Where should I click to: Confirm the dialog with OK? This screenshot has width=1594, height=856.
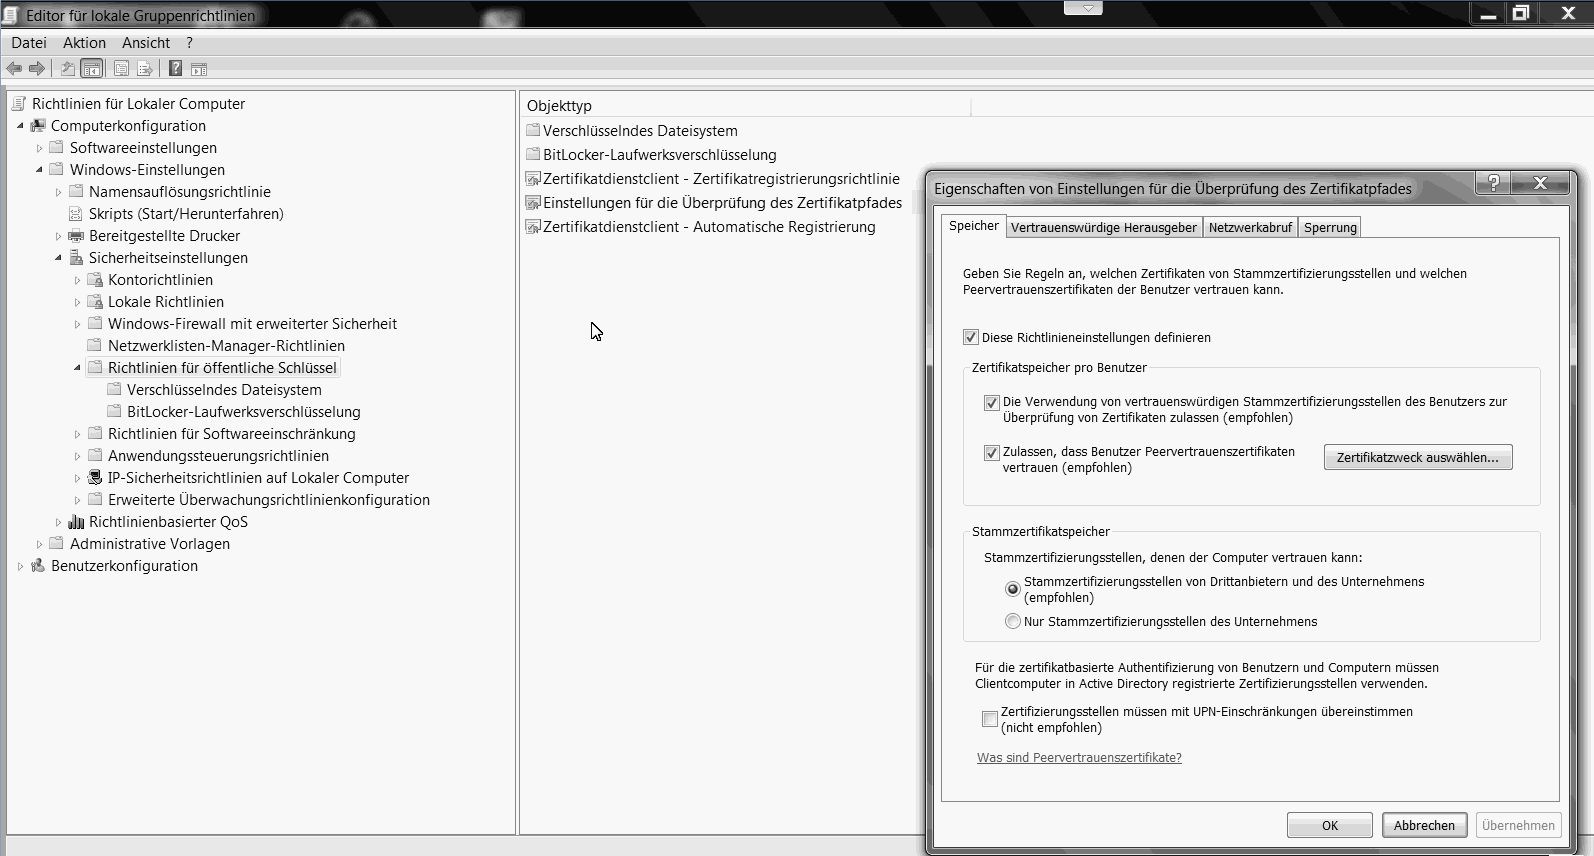point(1330,825)
